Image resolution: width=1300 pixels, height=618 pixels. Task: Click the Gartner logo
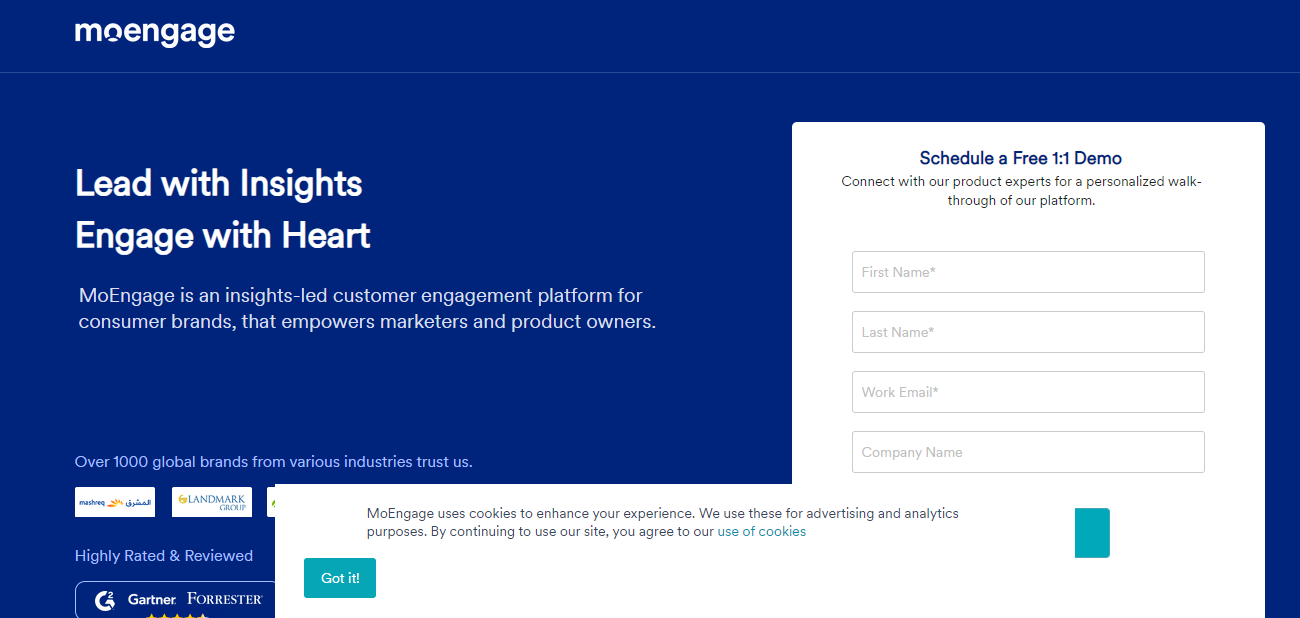pos(152,599)
